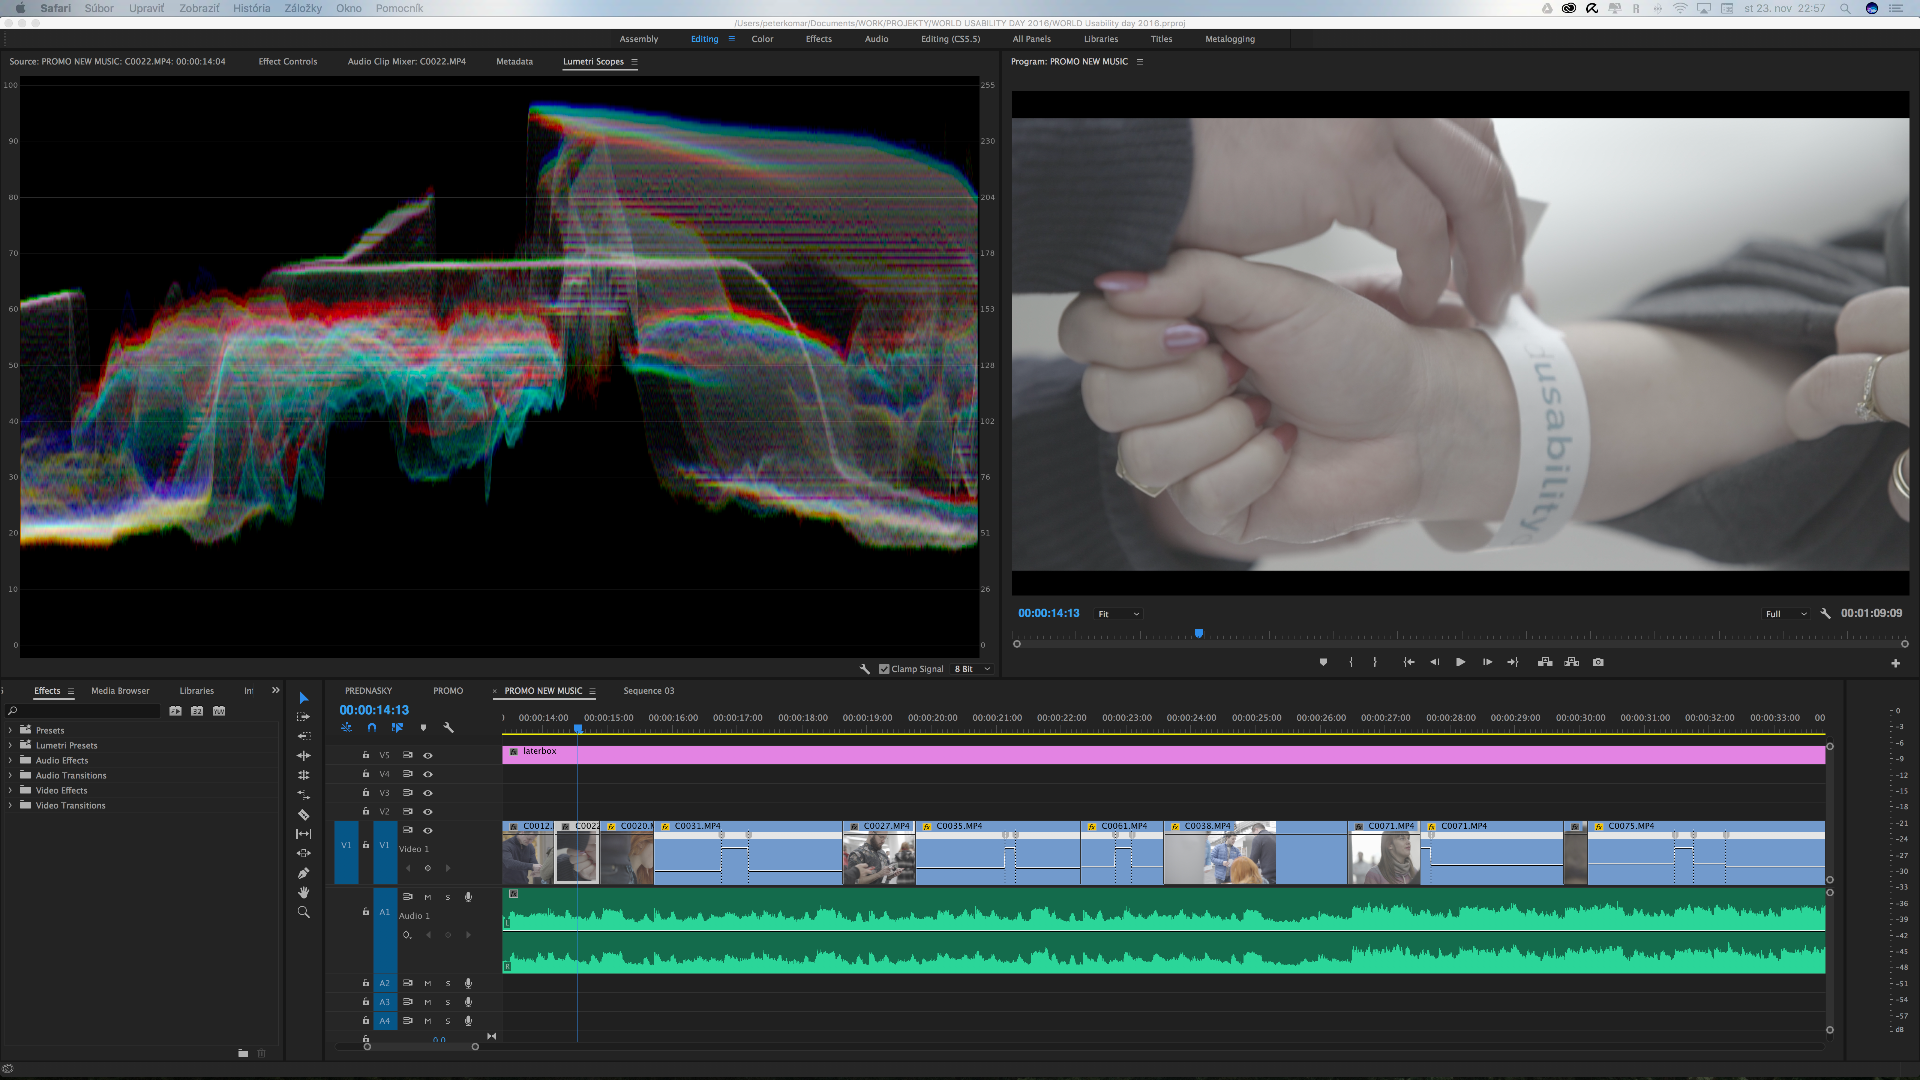Open the Full playback resolution dropdown

click(x=1785, y=614)
